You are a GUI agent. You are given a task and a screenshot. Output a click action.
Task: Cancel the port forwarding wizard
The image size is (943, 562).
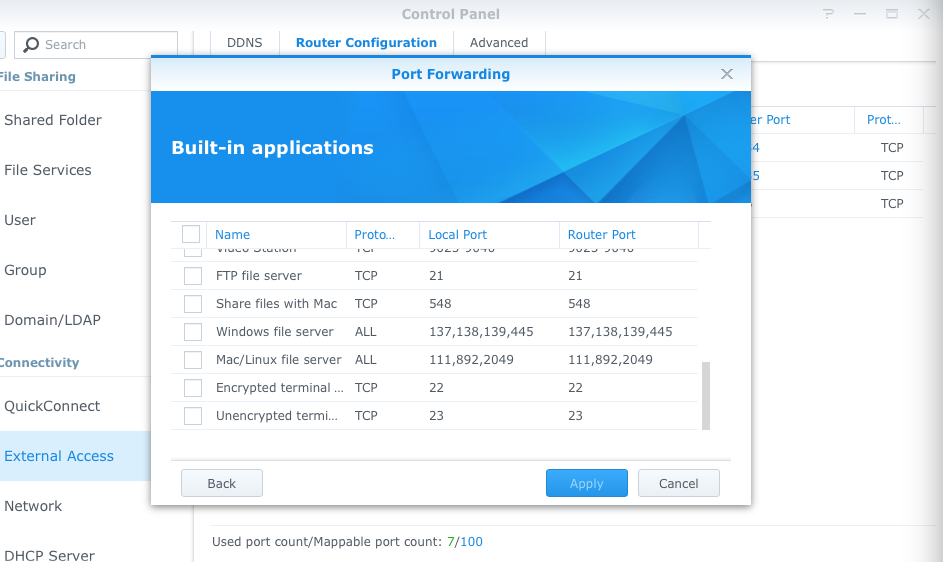tap(678, 484)
